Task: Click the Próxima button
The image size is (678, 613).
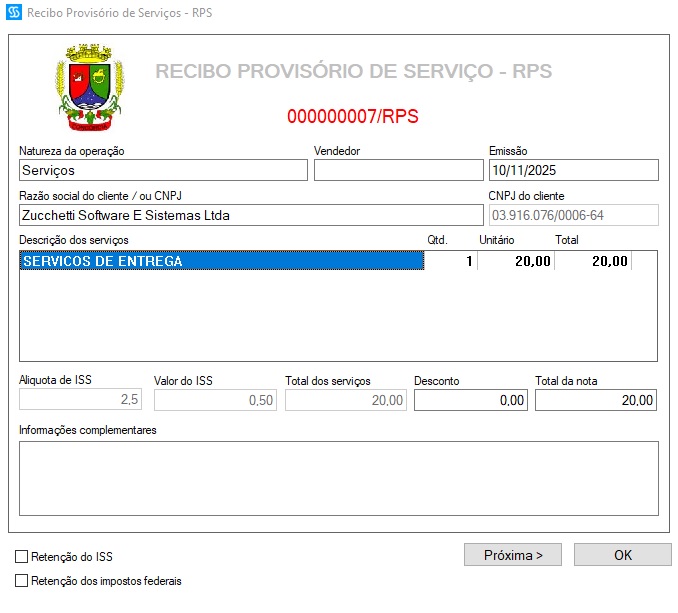Action: pyautogui.click(x=512, y=555)
